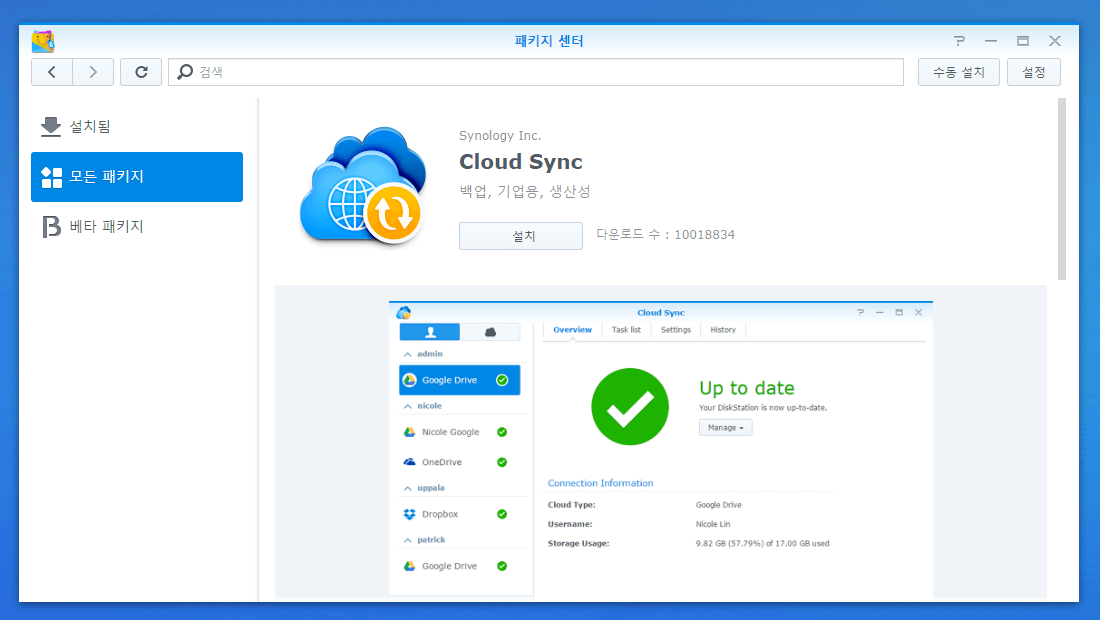Screen dimensions: 1100x620
Task: Click the Up to date status text
Action: [x=746, y=388]
